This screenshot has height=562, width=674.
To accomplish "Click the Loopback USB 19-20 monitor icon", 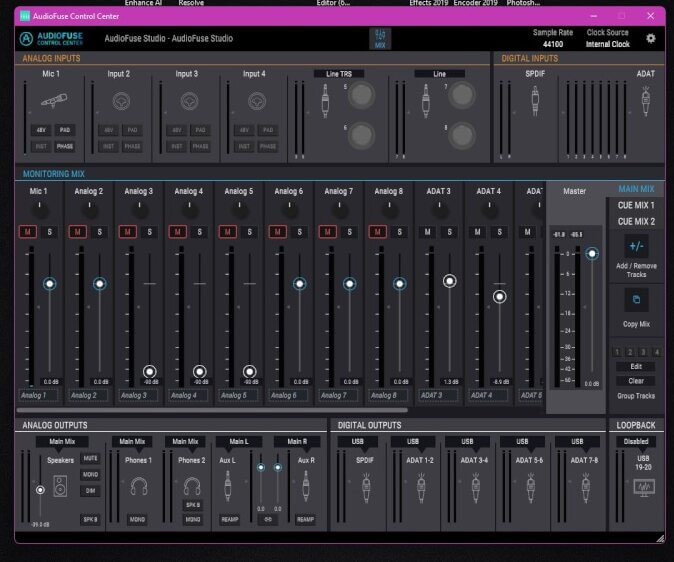I will pyautogui.click(x=644, y=488).
